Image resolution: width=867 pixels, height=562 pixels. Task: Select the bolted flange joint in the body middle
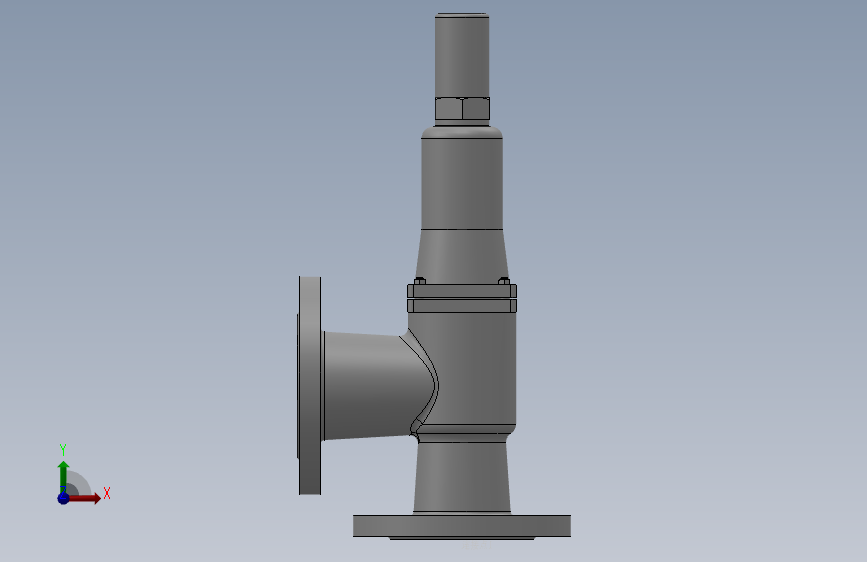(x=462, y=298)
